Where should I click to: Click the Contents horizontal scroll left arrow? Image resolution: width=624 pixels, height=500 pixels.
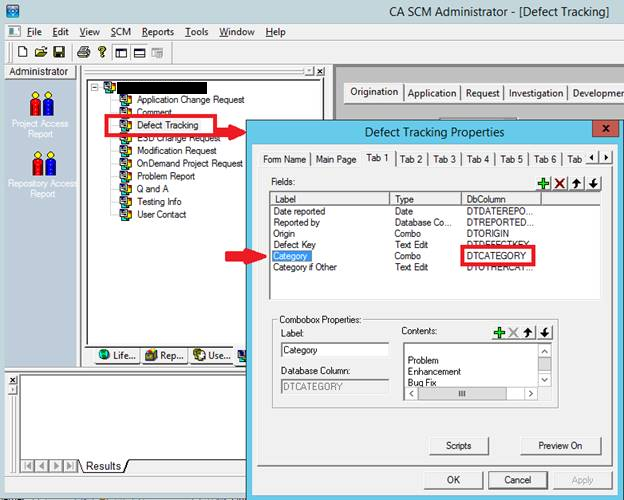[411, 394]
